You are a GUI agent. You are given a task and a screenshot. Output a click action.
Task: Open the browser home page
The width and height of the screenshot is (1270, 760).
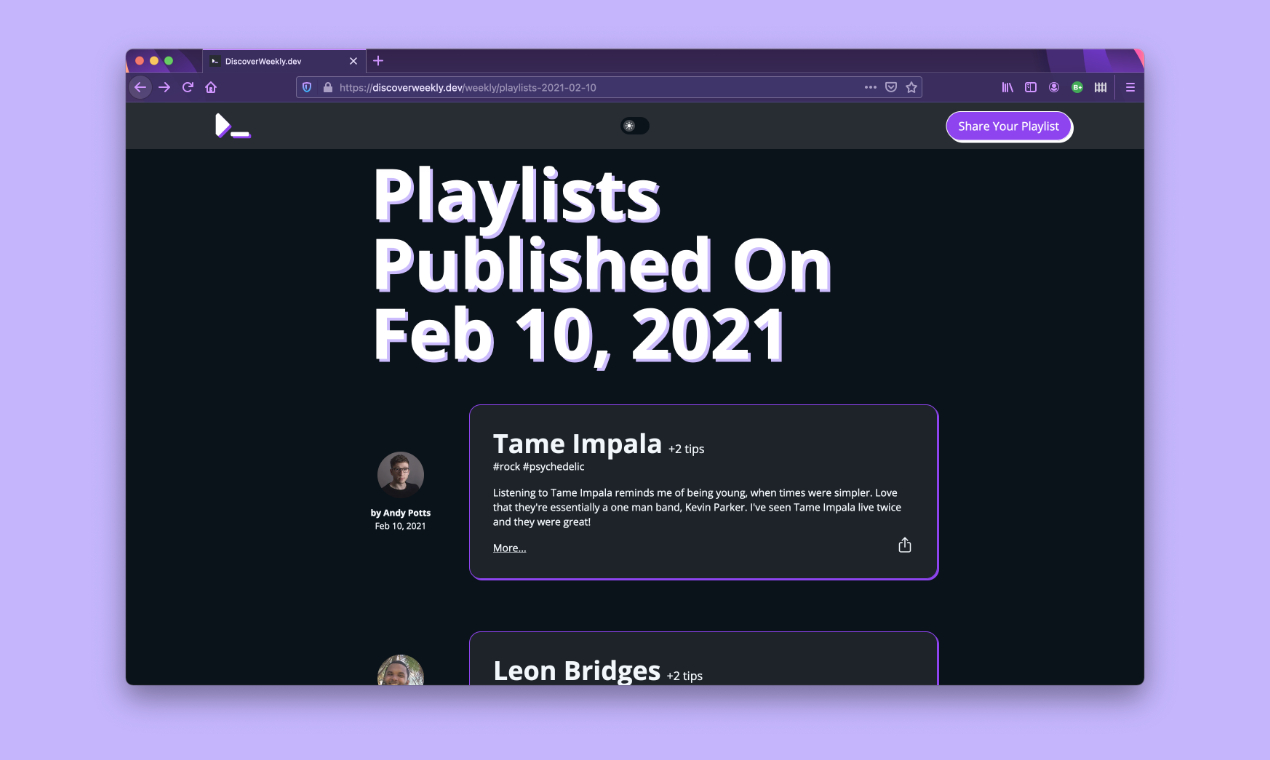tap(211, 87)
